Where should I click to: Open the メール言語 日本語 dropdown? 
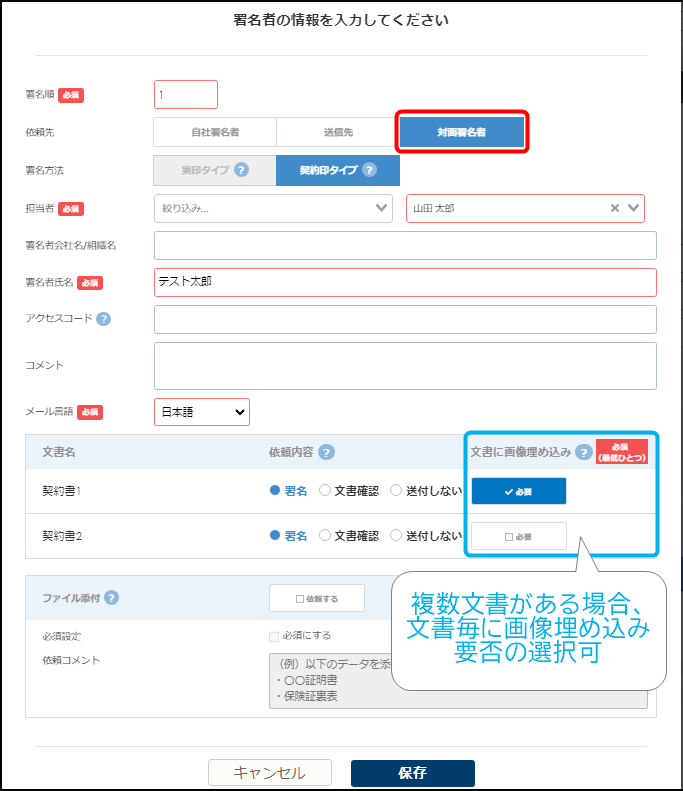[x=202, y=412]
